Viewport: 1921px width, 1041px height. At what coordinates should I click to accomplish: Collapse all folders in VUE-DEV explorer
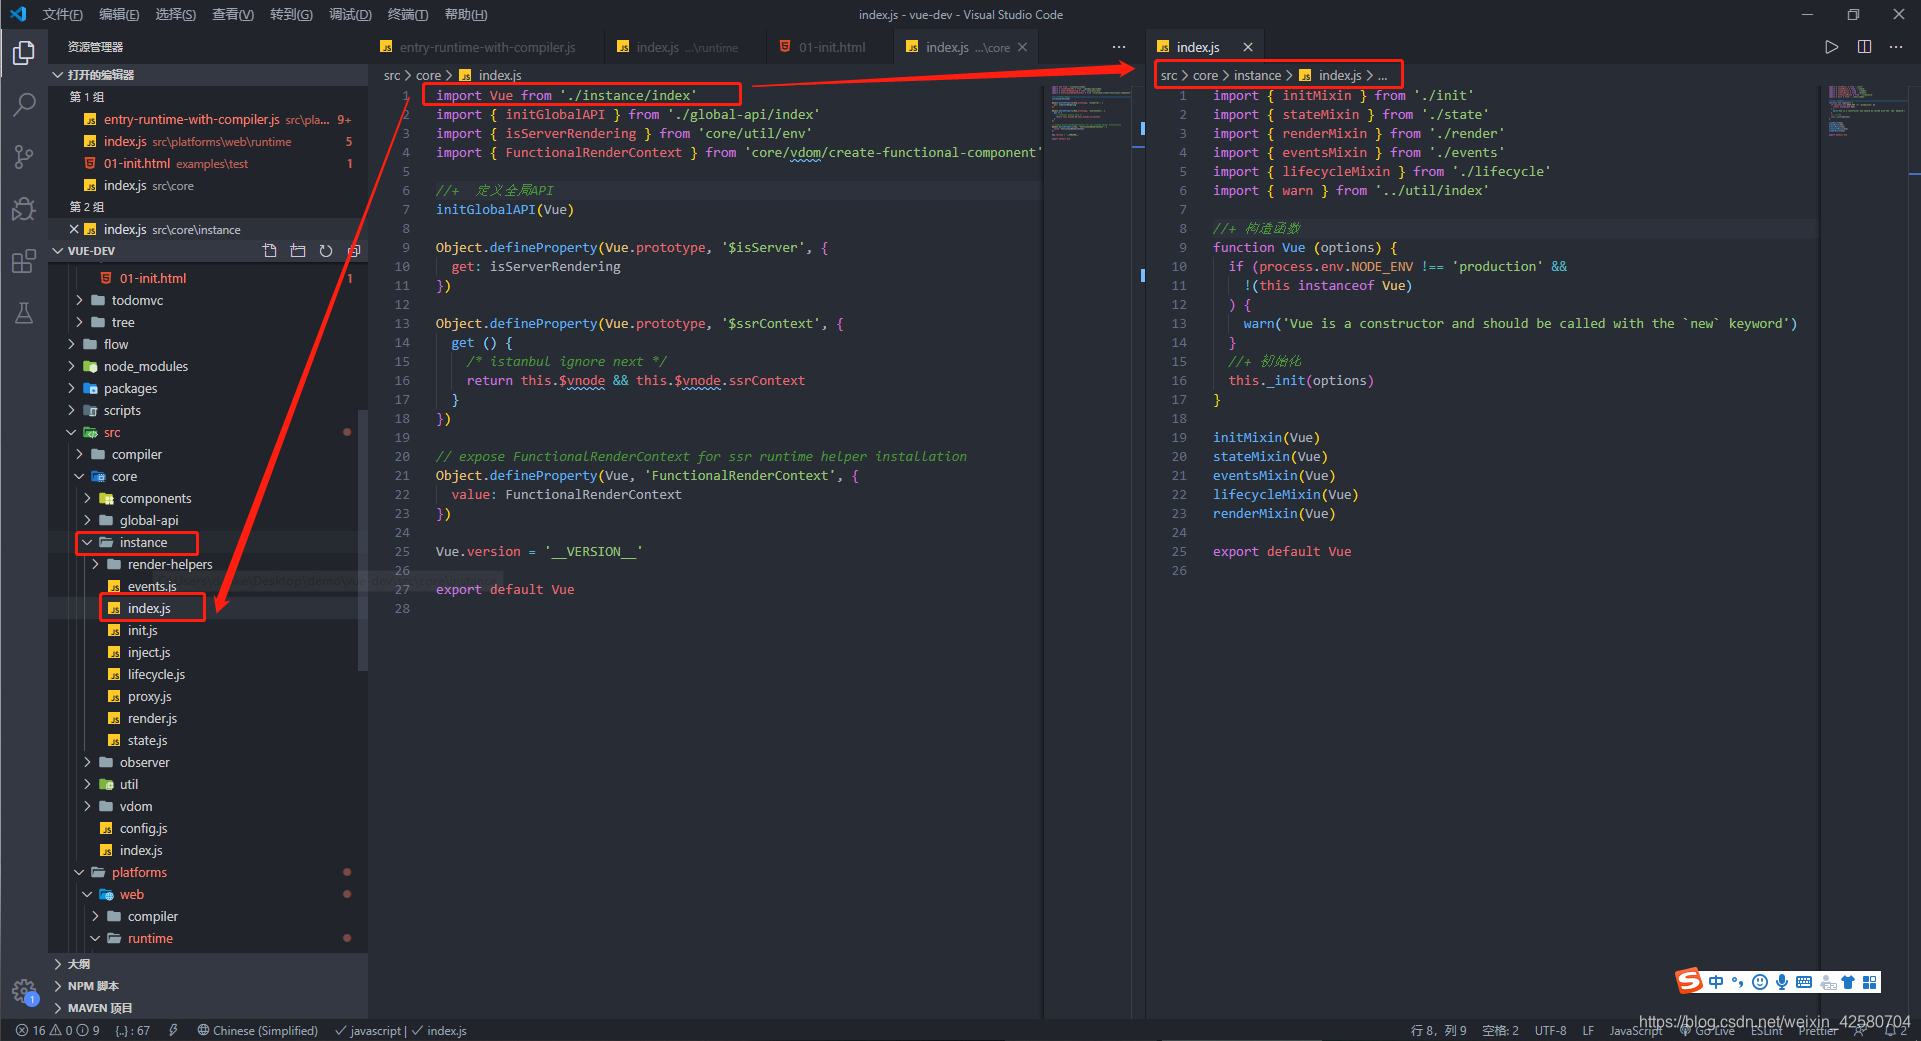click(x=354, y=251)
